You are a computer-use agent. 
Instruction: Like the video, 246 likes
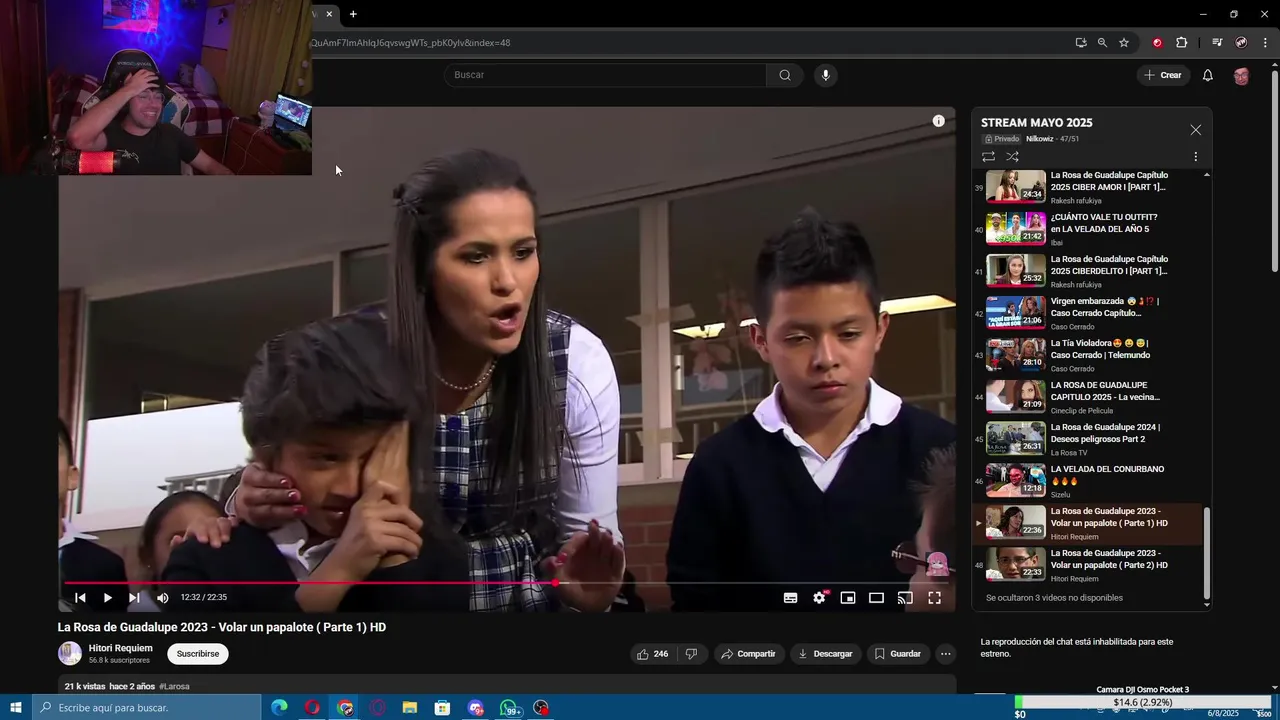point(652,654)
